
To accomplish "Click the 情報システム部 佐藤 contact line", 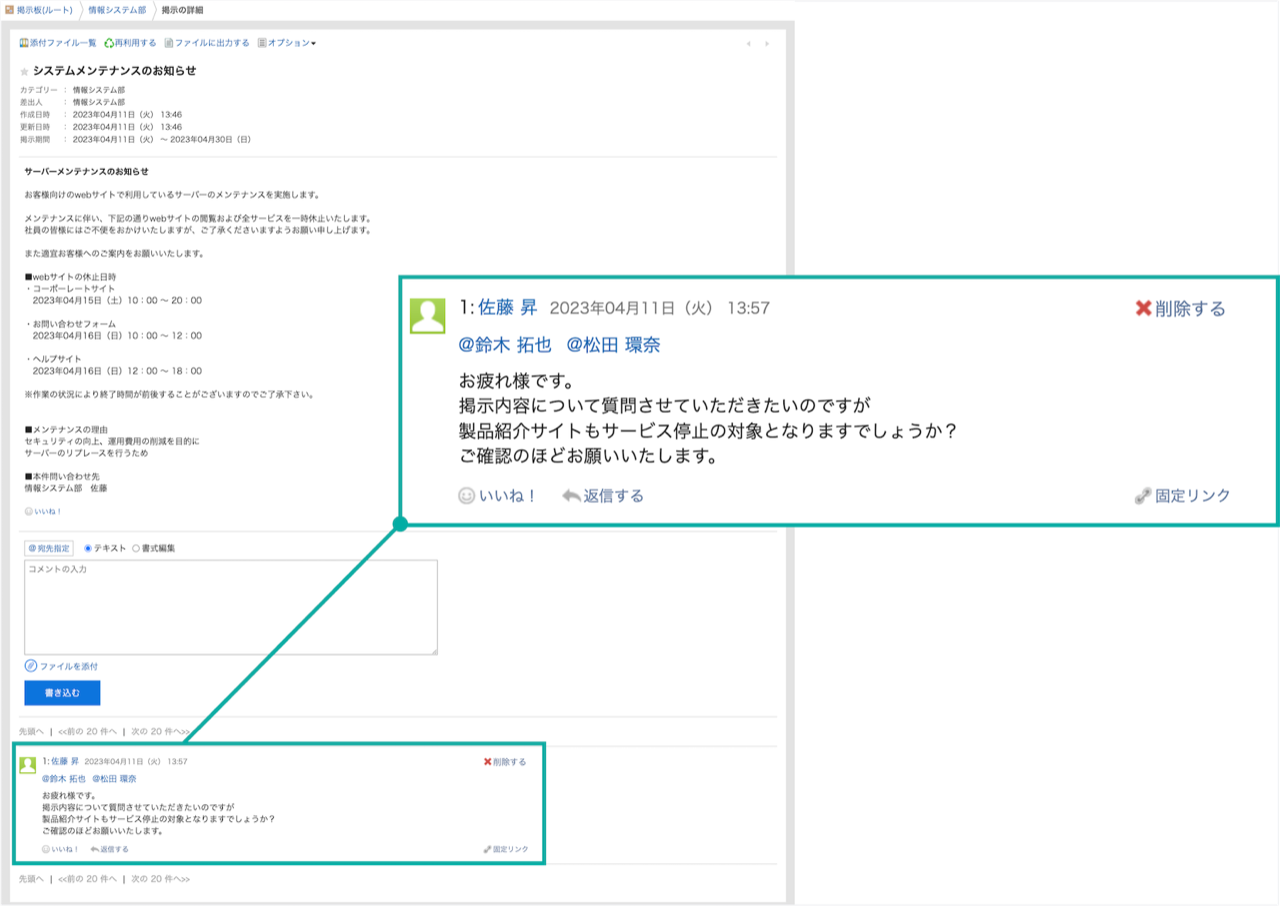I will coord(65,488).
